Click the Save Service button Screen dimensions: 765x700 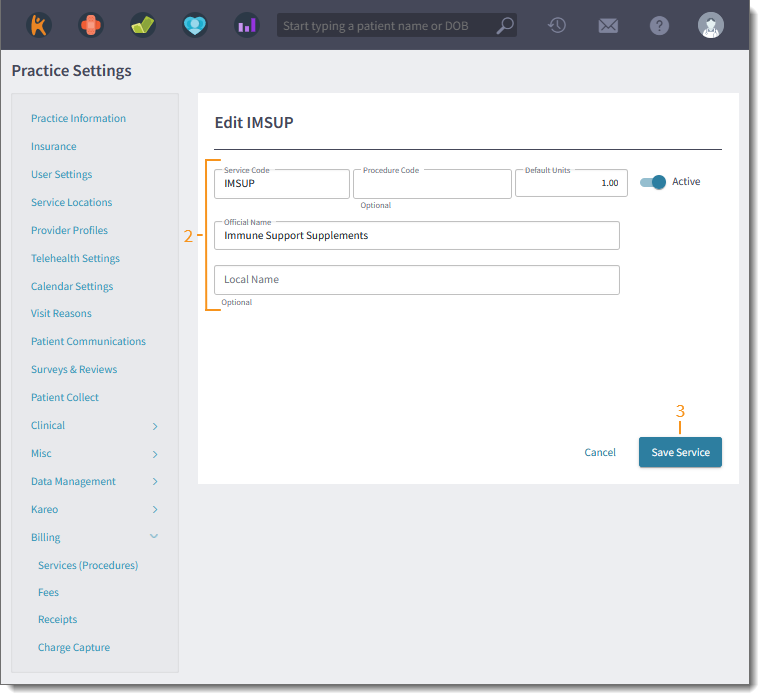(x=680, y=452)
